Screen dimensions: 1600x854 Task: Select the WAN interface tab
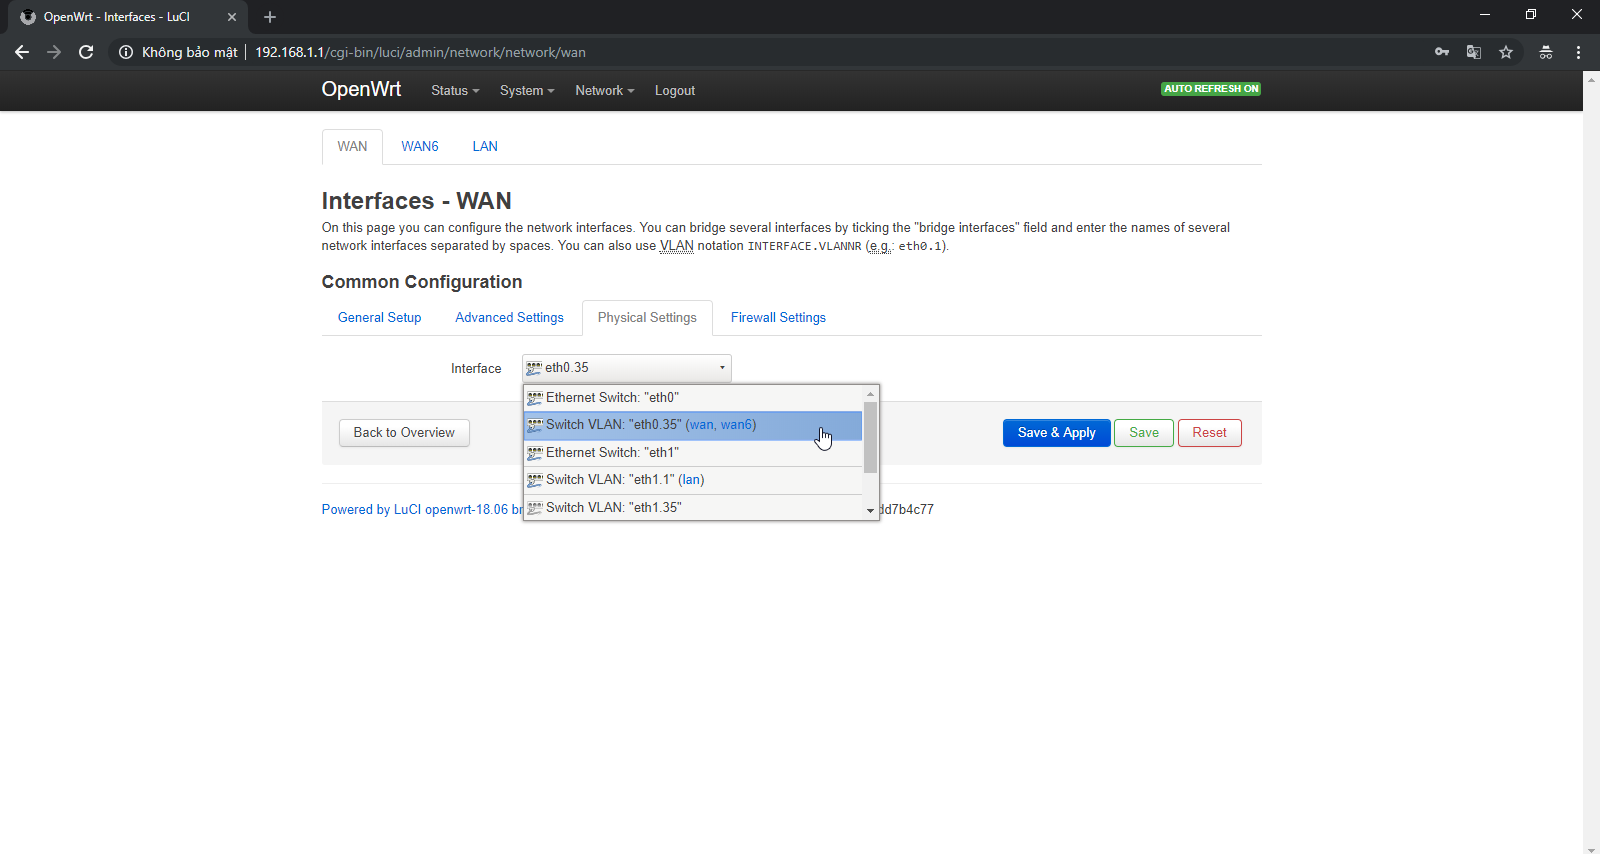[x=352, y=146]
